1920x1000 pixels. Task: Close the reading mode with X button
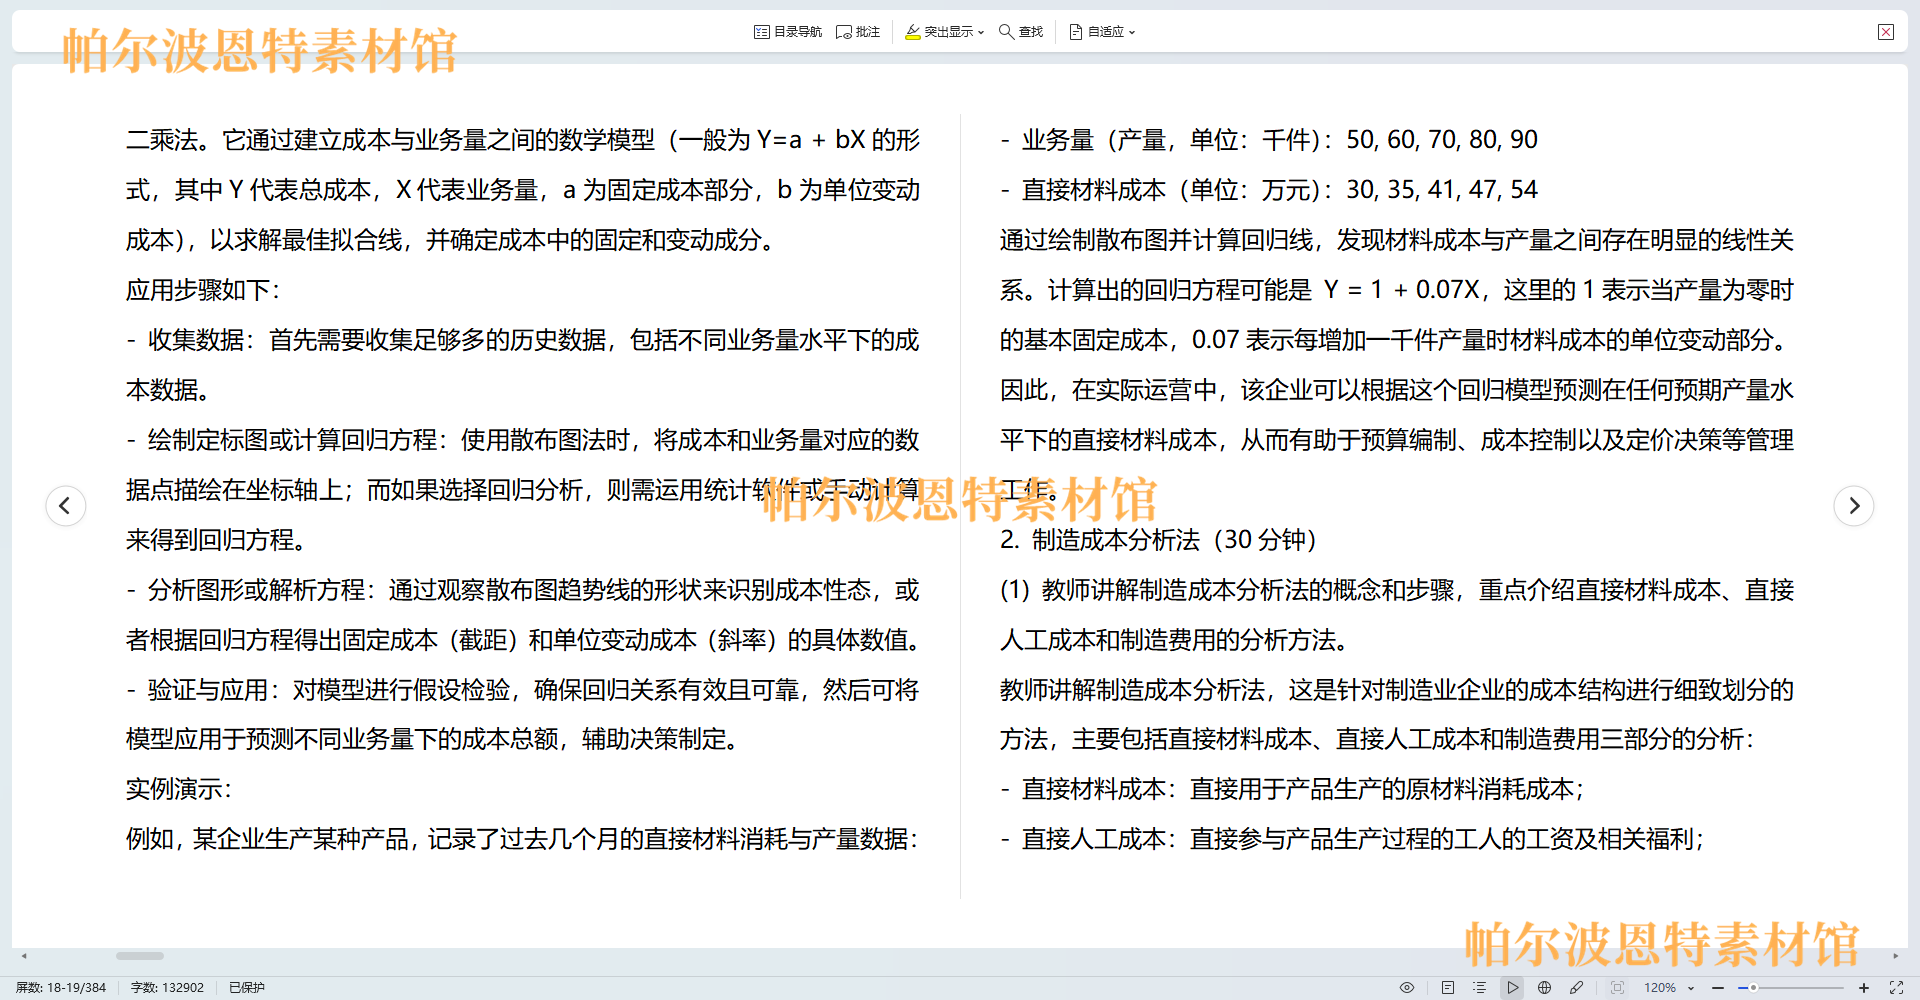point(1886,32)
